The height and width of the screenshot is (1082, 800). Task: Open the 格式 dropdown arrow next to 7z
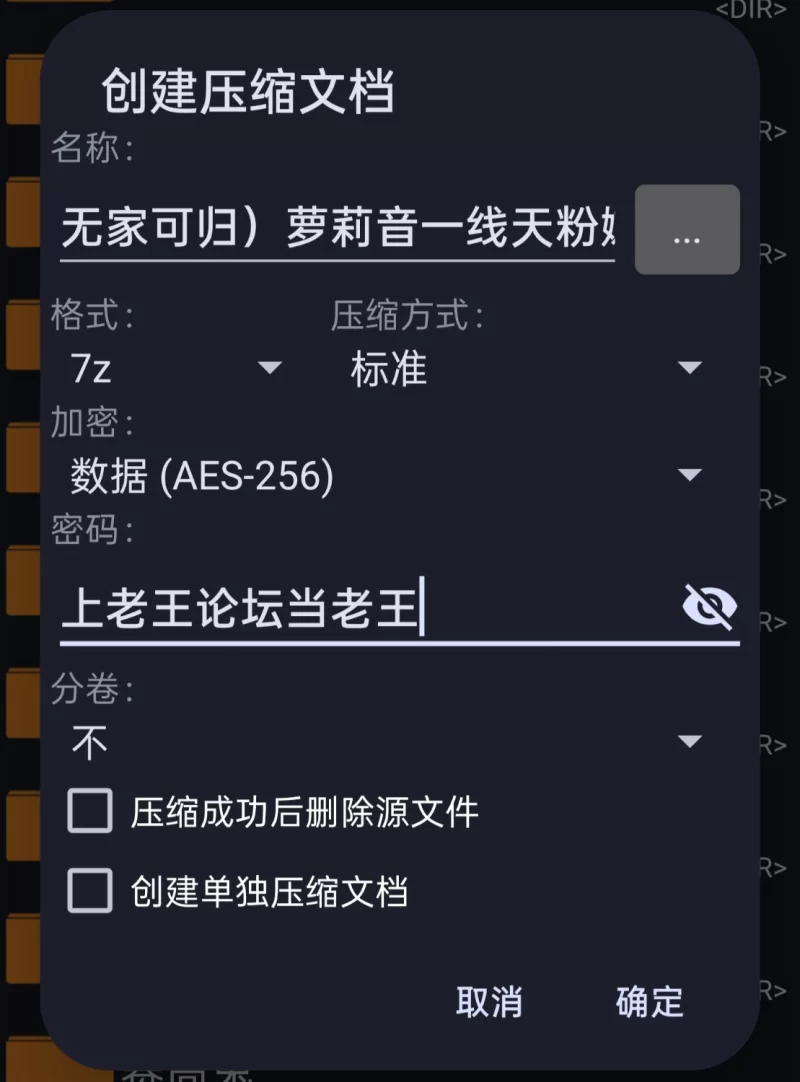click(270, 368)
